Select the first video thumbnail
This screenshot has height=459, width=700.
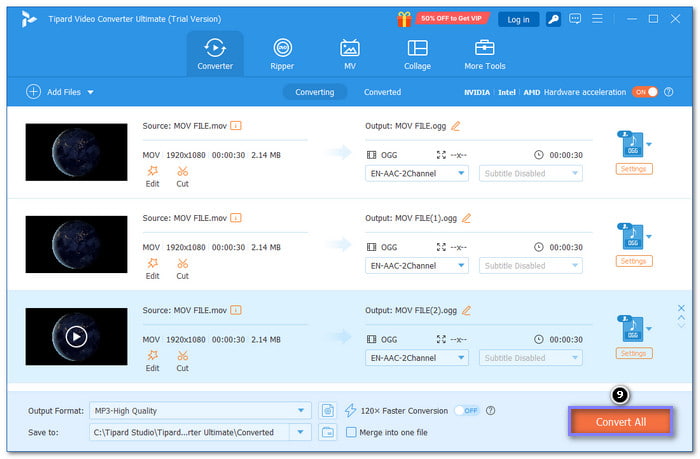click(76, 152)
